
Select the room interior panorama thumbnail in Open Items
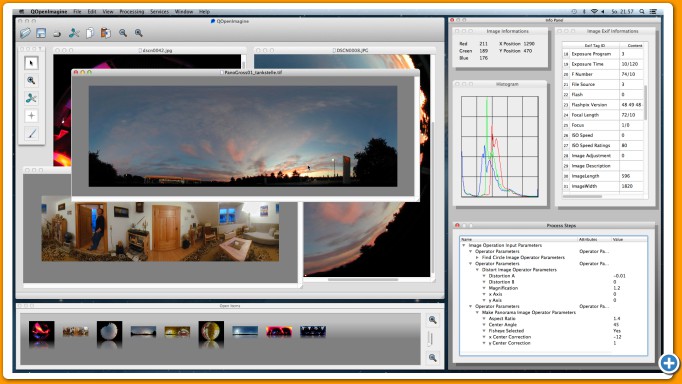[x=75, y=331]
